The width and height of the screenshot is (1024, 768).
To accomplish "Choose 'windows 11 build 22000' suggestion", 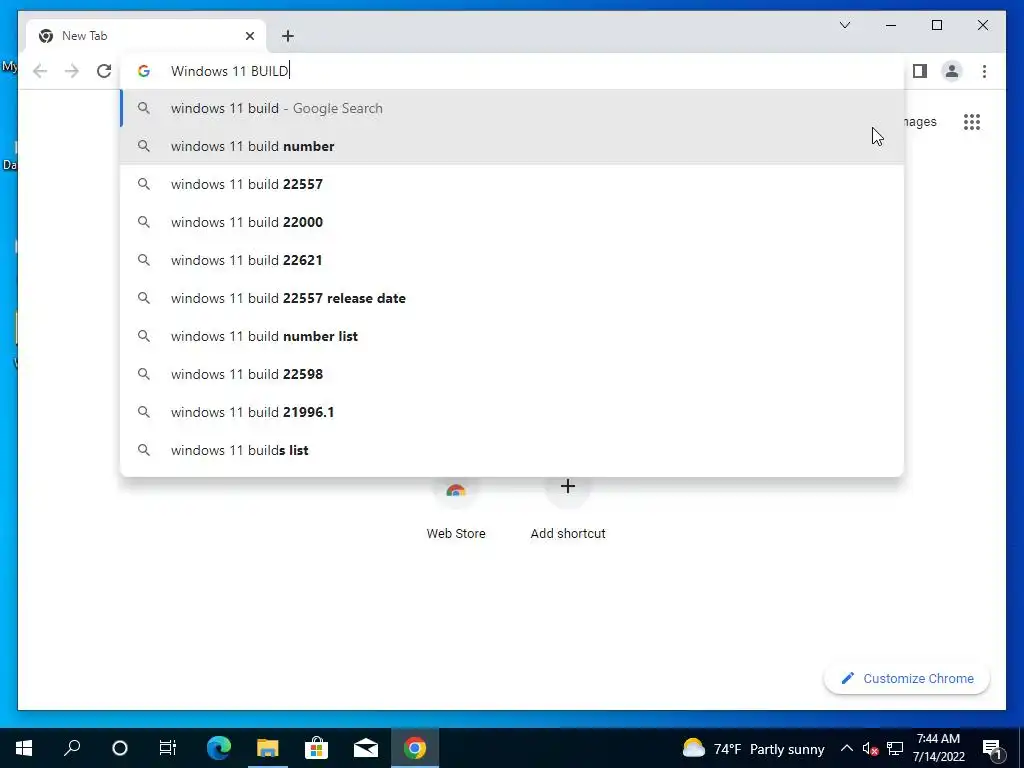I will [513, 222].
